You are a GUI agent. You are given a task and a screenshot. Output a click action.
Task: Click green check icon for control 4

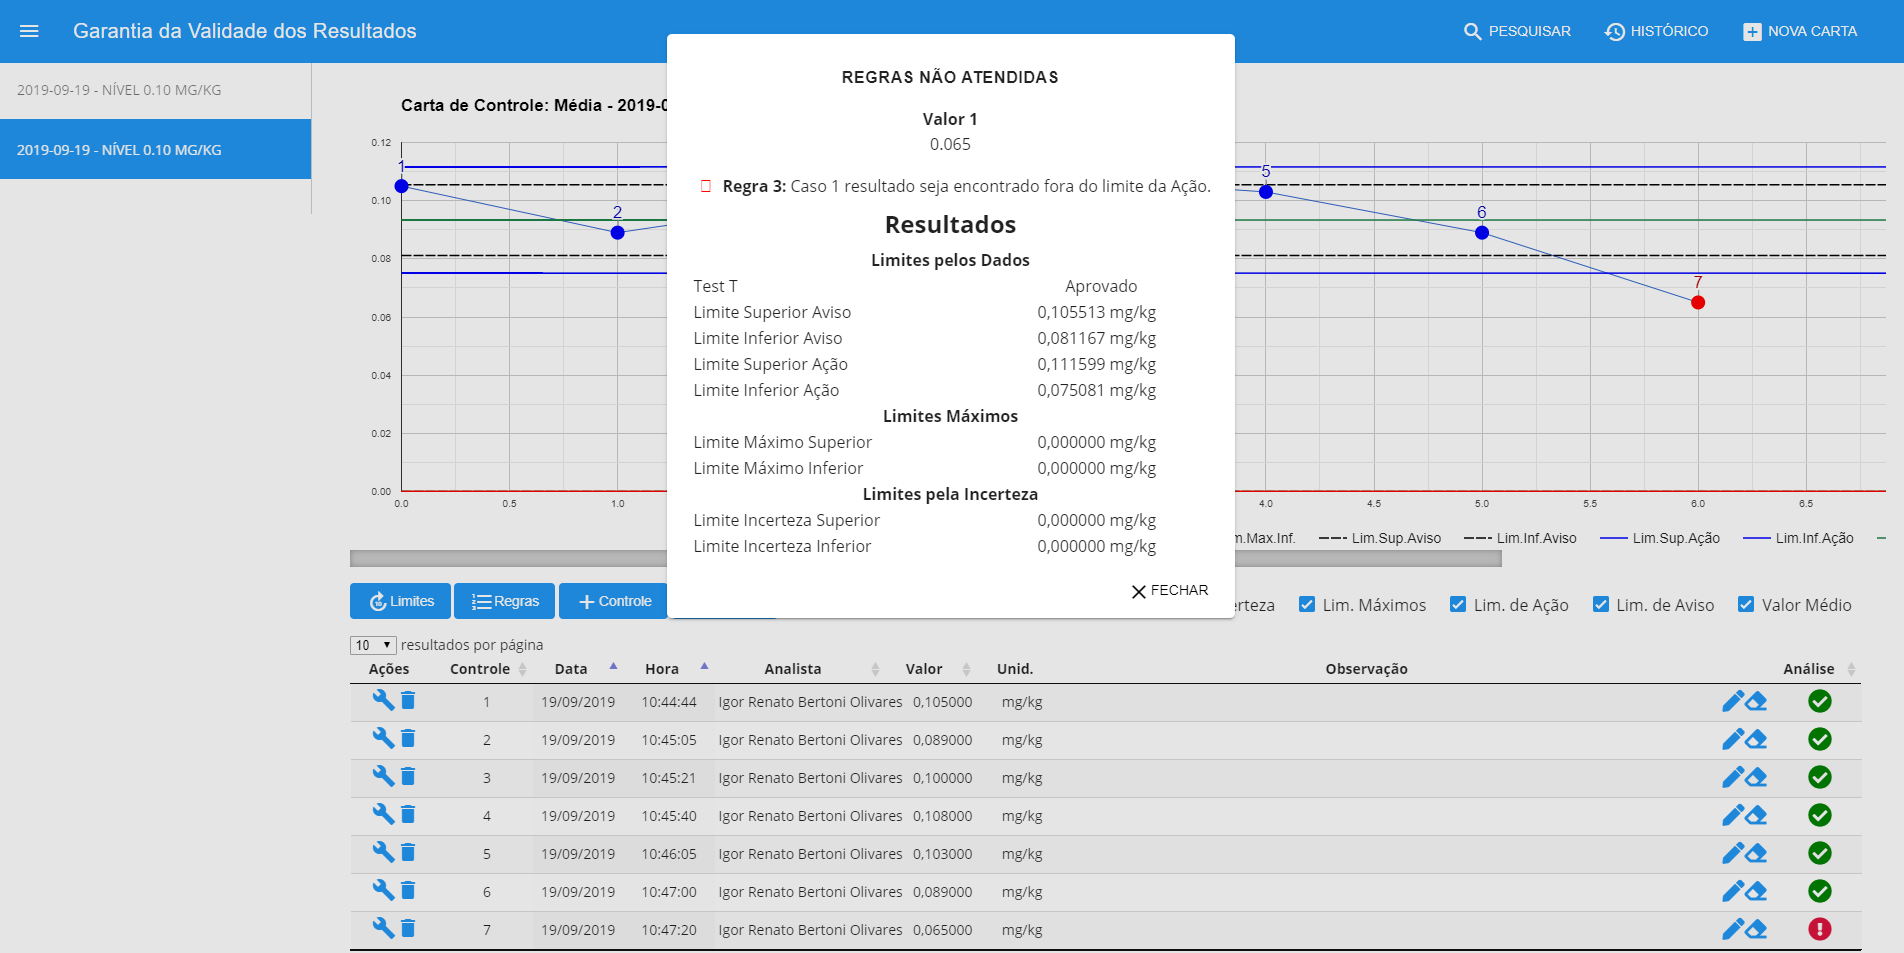tap(1819, 816)
